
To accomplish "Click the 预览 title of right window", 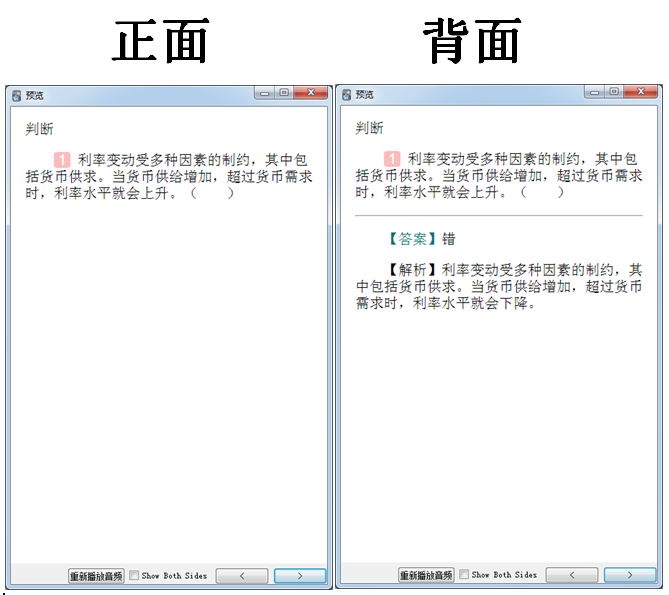I will (365, 95).
